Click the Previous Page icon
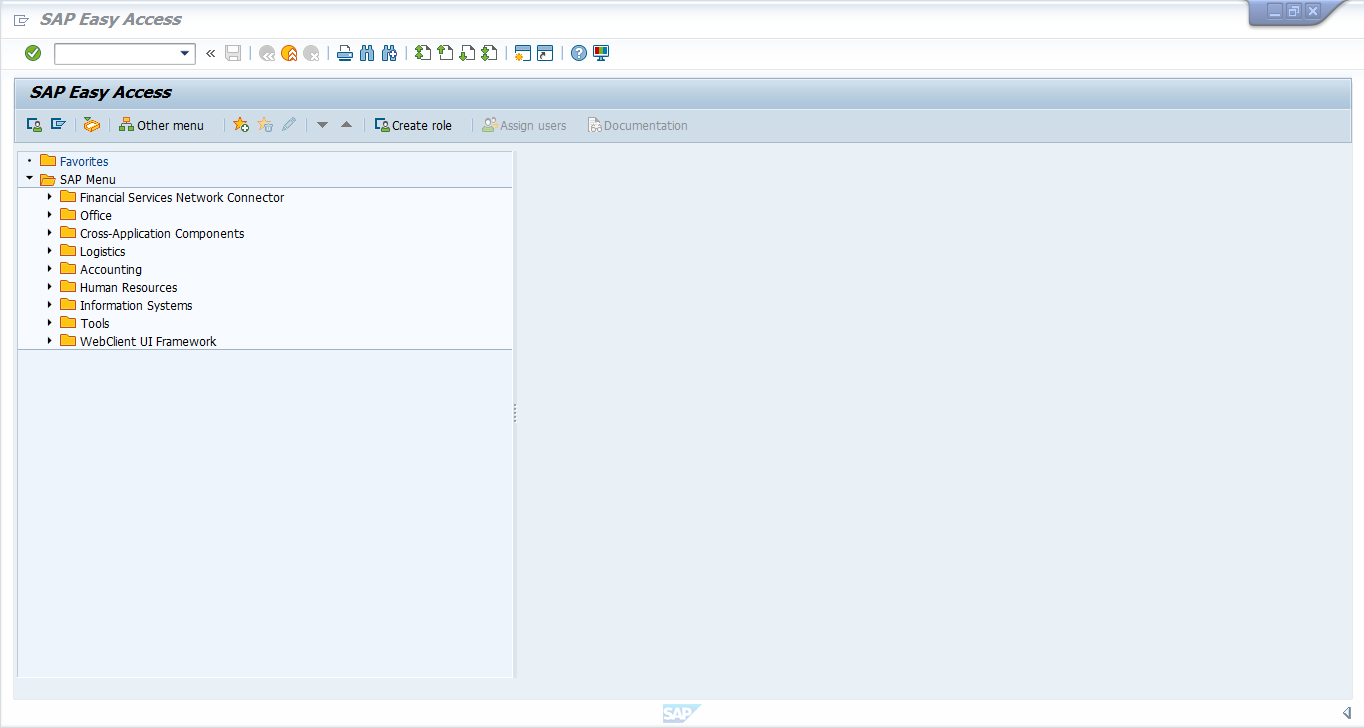Screen dimensions: 1364x728 click(x=445, y=53)
